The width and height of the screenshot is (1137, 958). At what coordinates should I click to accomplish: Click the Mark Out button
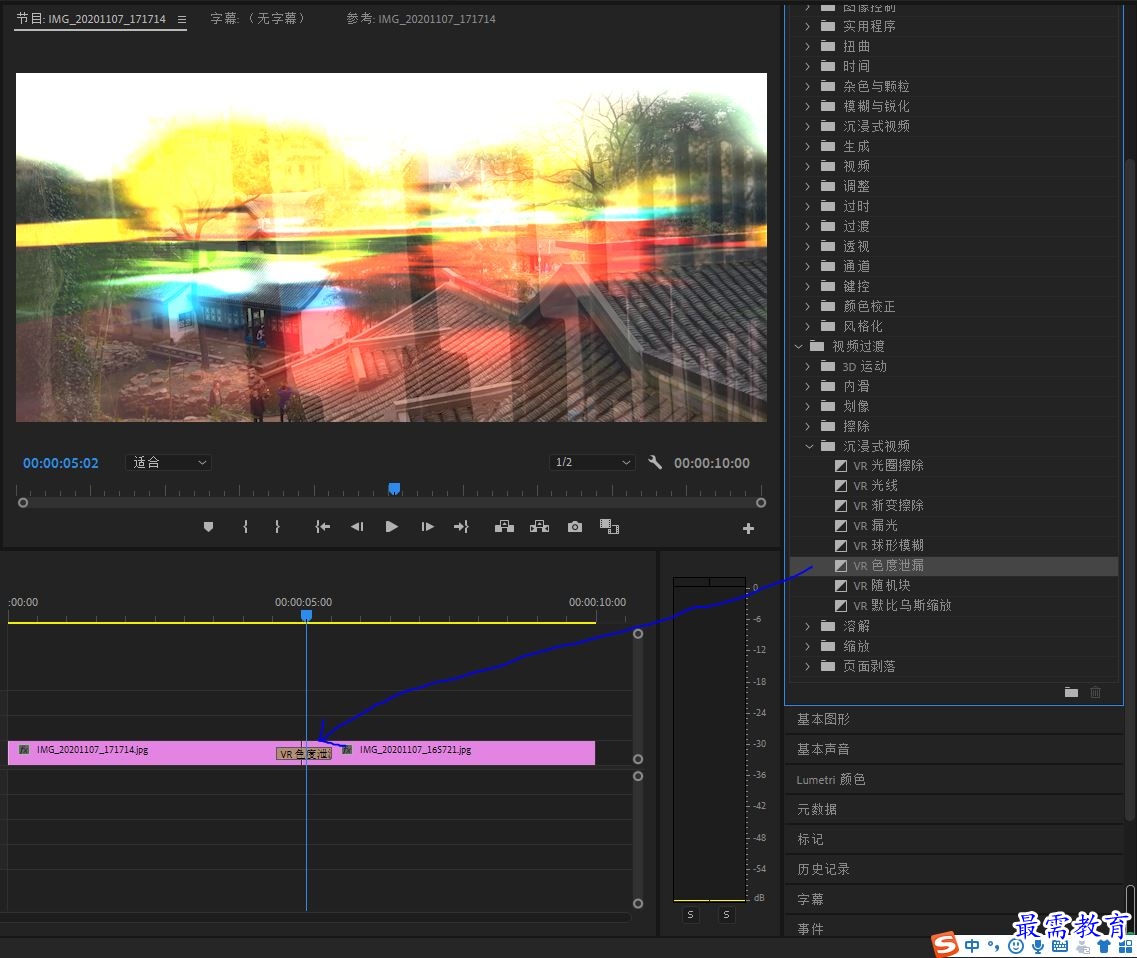[x=277, y=527]
